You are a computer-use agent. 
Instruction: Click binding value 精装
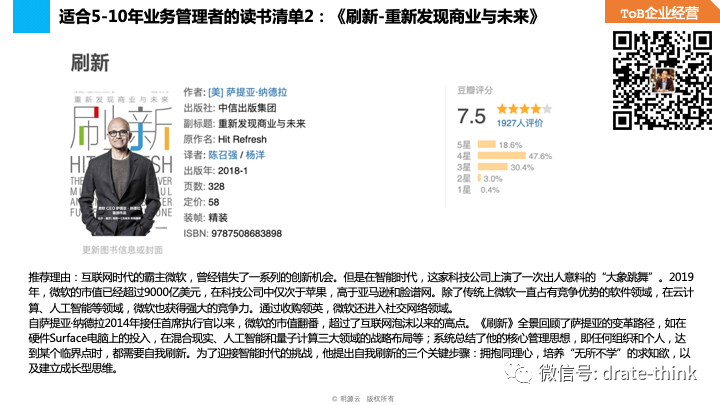[218, 218]
